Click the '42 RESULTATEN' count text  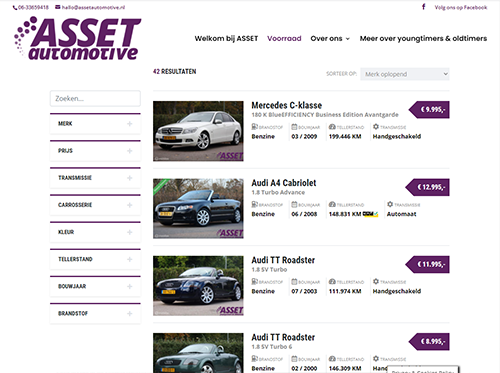click(175, 72)
